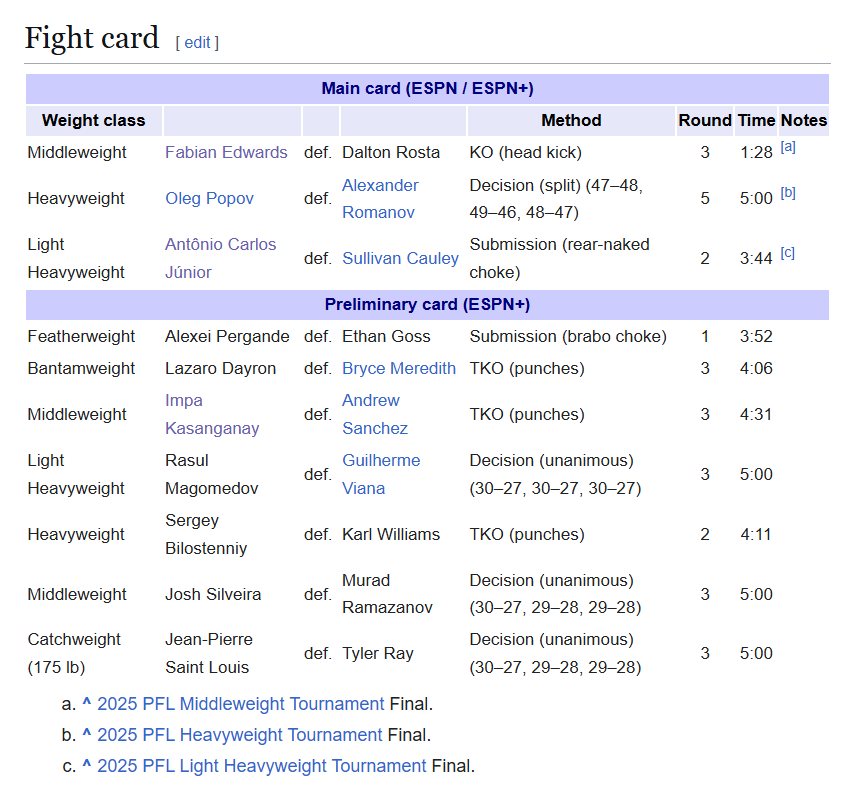Click the Time column header
The width and height of the screenshot is (849, 792).
click(756, 120)
